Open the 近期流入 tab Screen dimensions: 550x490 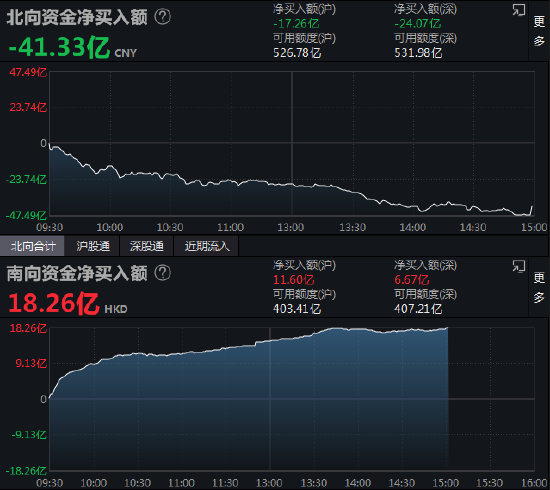[207, 246]
